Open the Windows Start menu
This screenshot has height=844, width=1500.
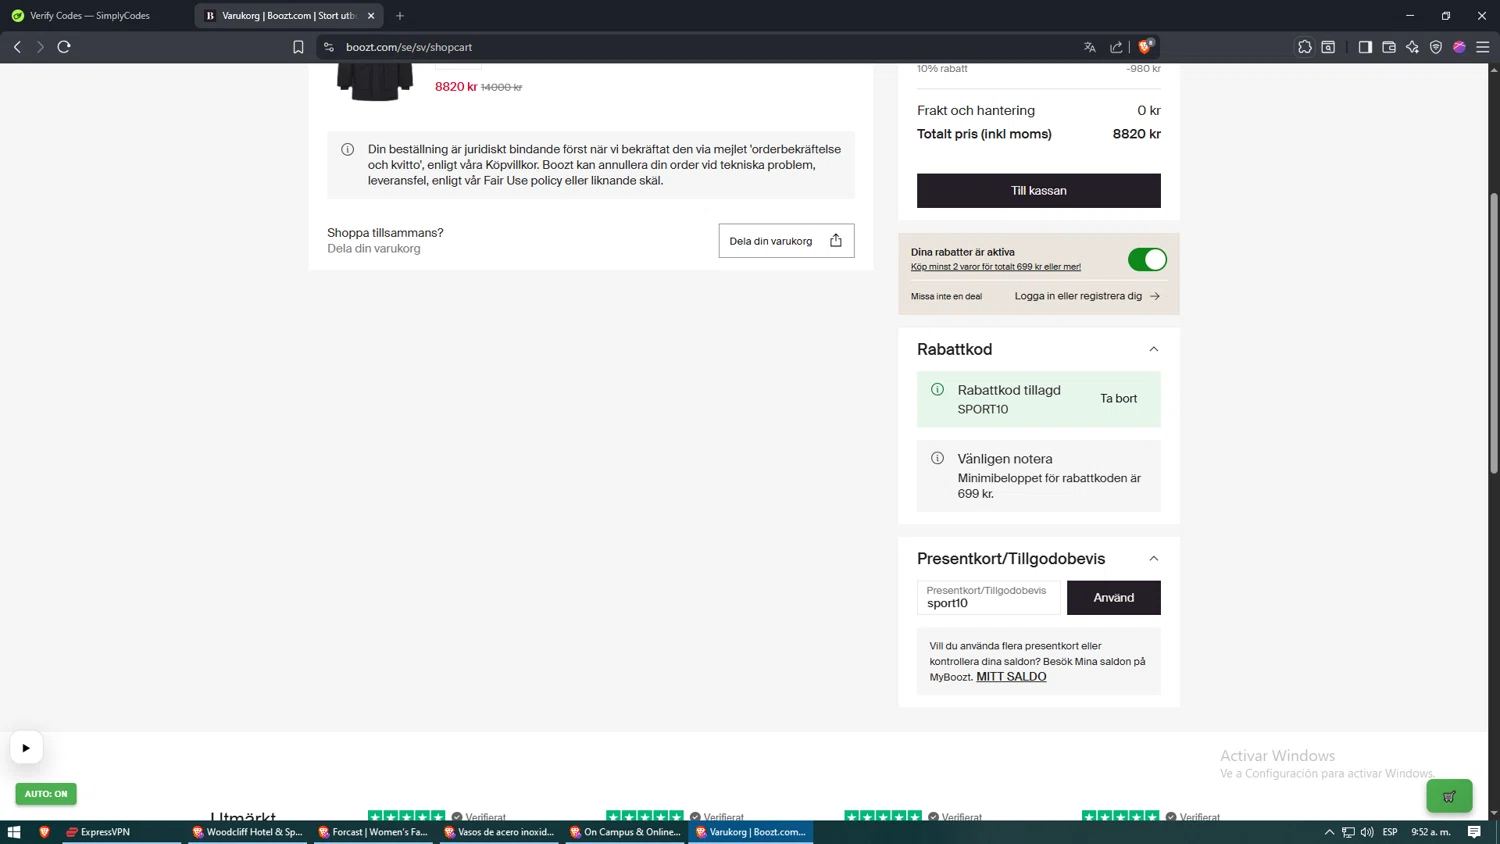click(14, 832)
